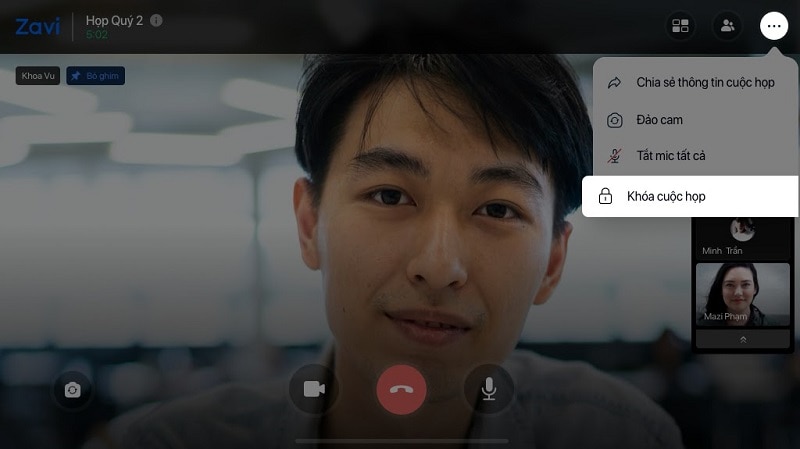The height and width of the screenshot is (449, 800).
Task: Click the meeting timer under the title
Action: click(96, 35)
